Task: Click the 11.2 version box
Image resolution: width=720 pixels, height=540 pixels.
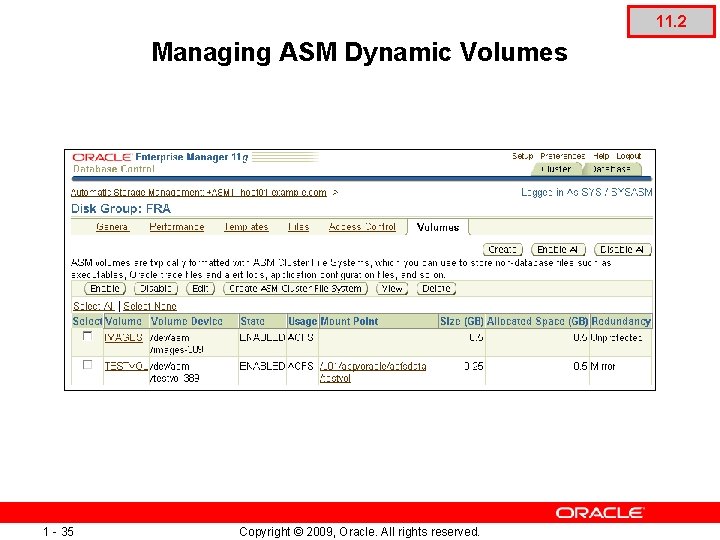Action: [671, 21]
